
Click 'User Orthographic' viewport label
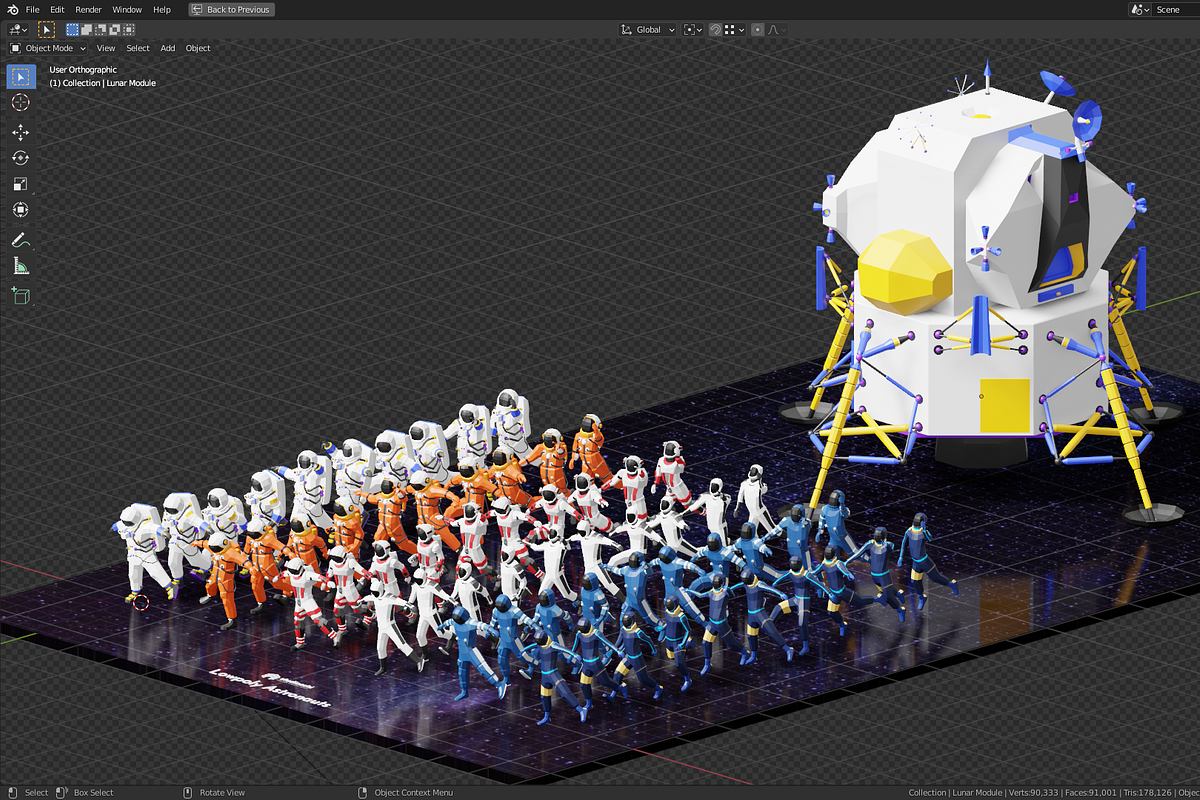click(x=83, y=70)
